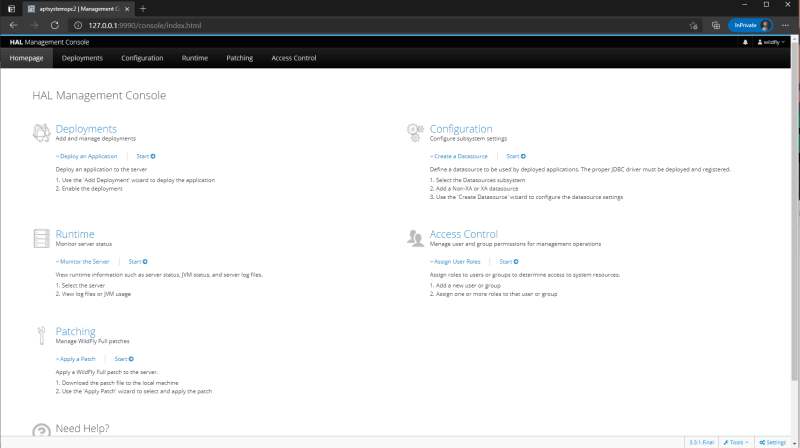
Task: Open a new browser tab
Action: (x=143, y=9)
